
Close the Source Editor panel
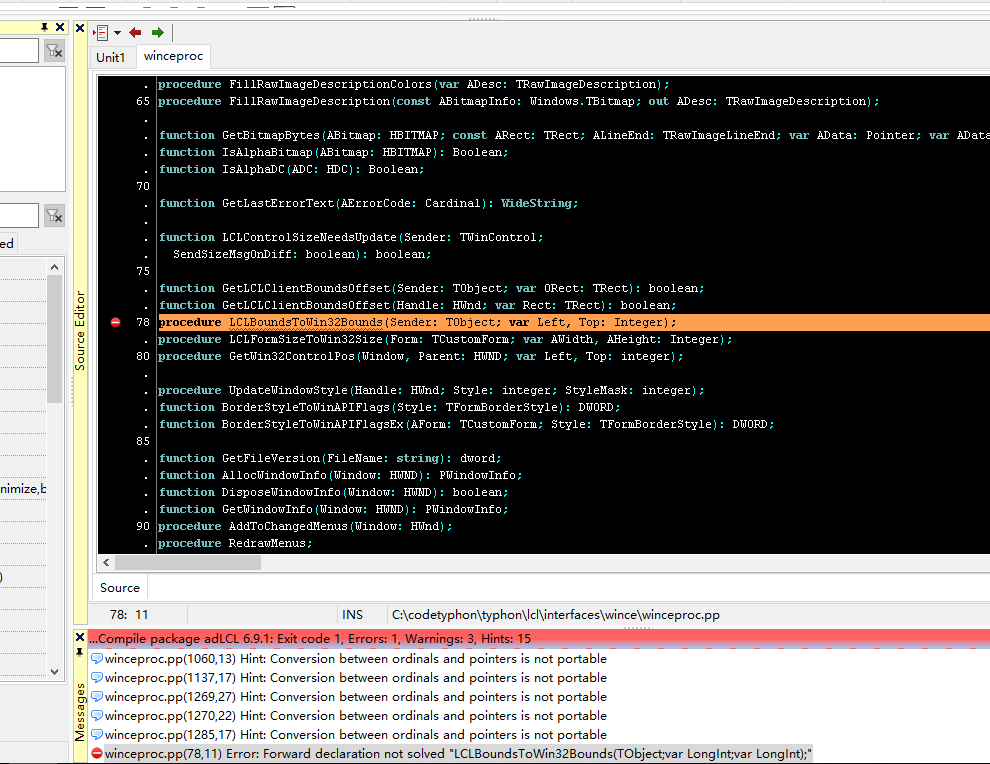(80, 28)
